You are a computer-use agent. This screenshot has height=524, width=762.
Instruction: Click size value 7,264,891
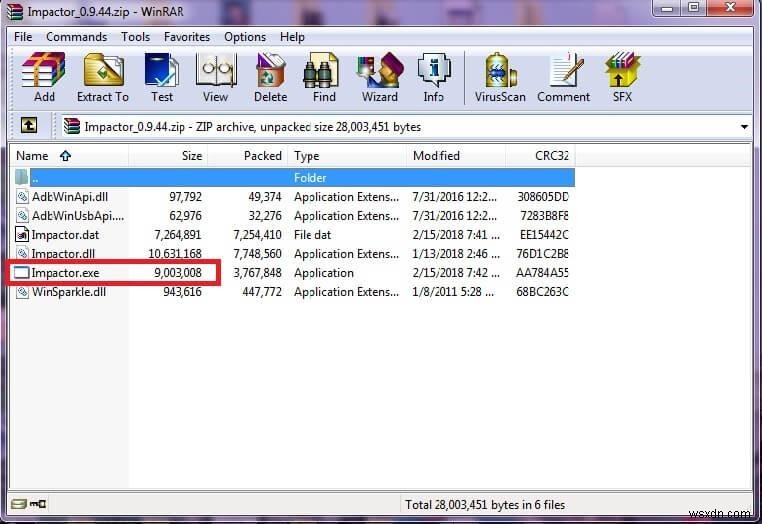[x=178, y=235]
